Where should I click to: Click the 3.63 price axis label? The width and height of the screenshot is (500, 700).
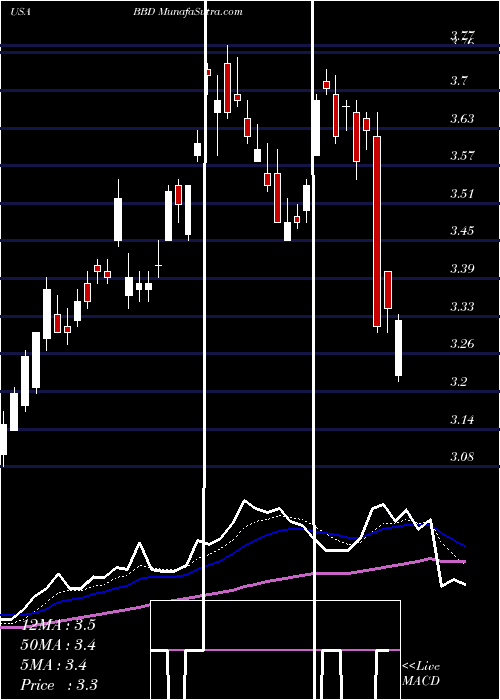[462, 118]
